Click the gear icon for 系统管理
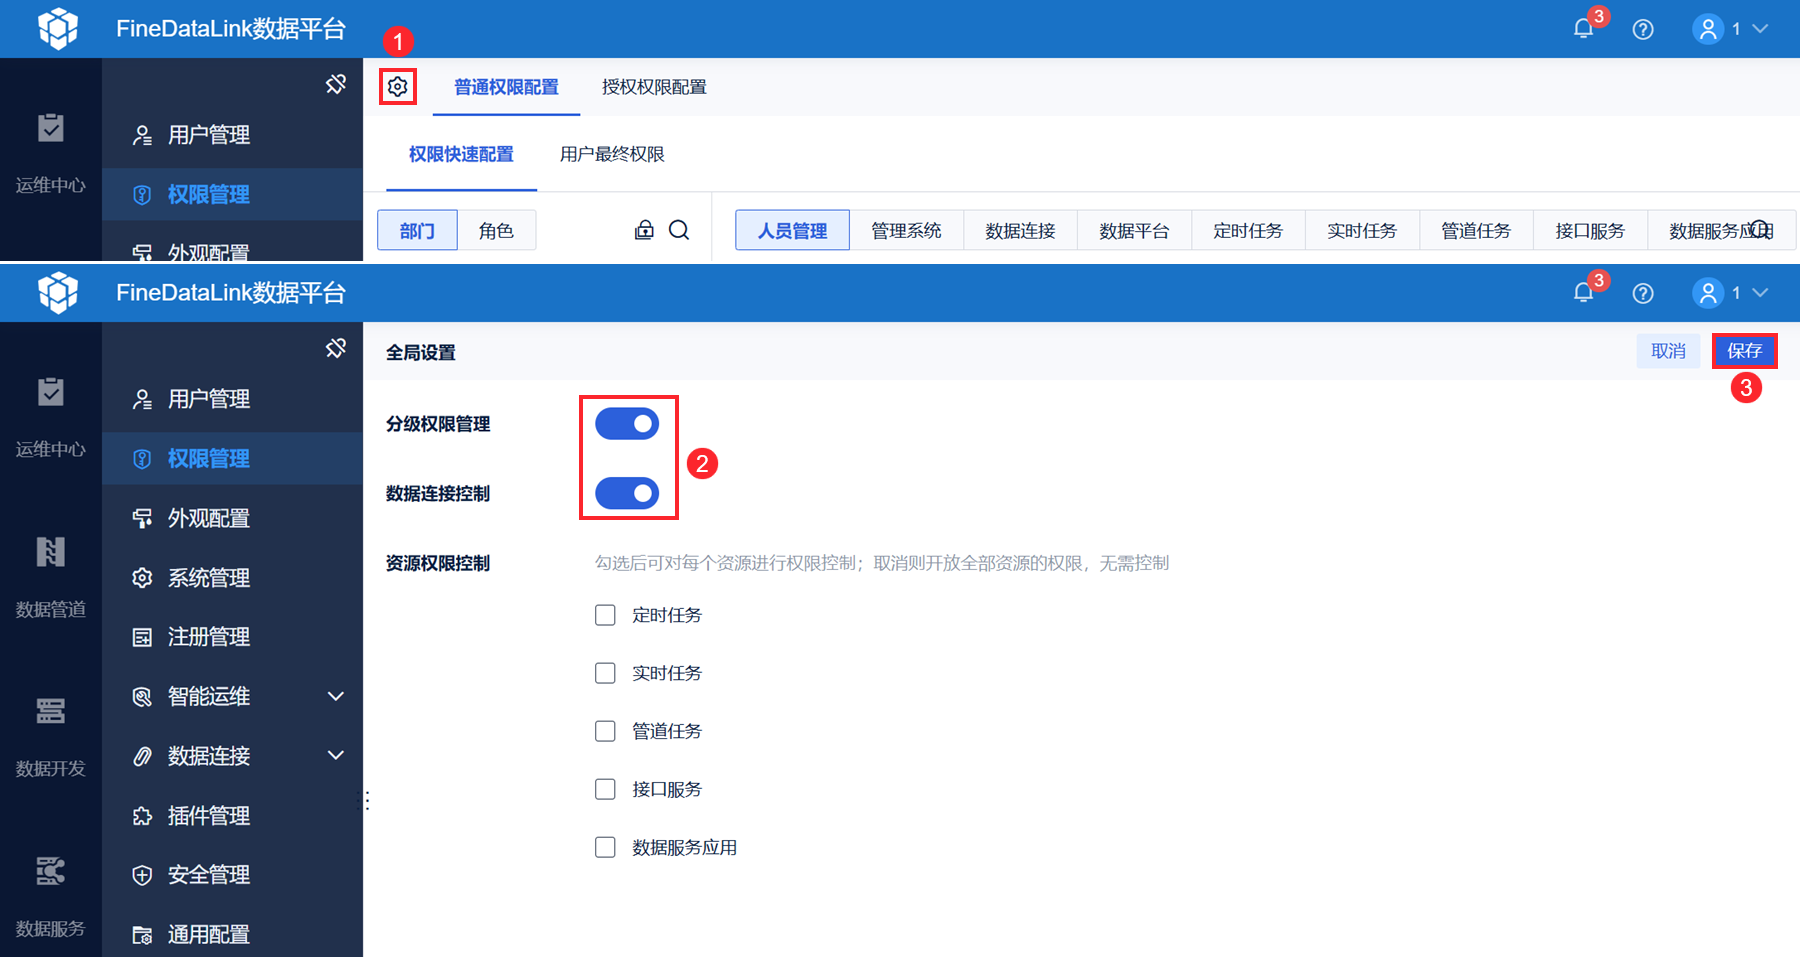Screen dimensions: 1800x957 142,578
